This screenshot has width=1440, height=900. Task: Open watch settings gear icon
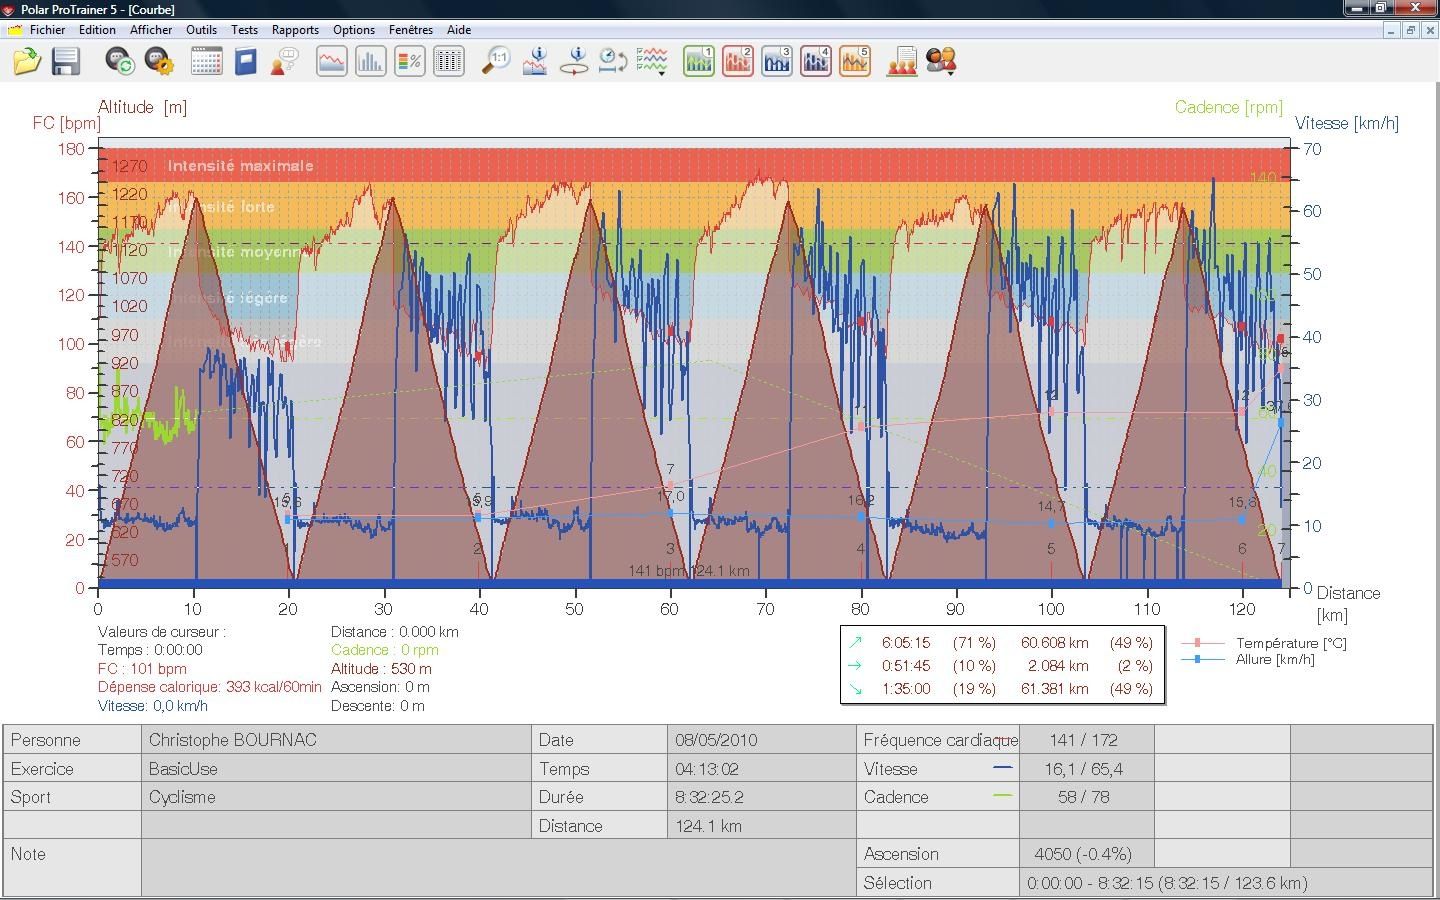coord(159,61)
